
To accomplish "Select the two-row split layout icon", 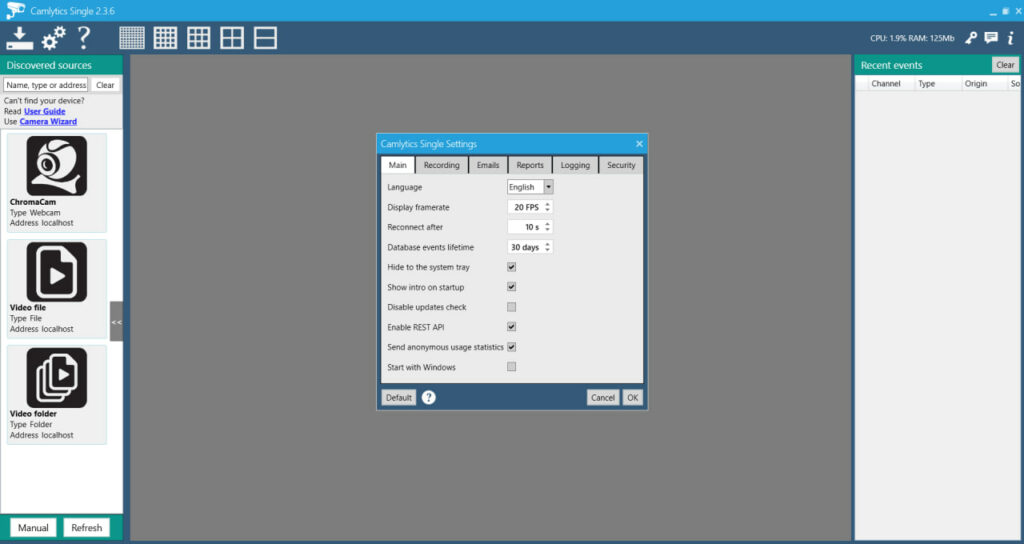I will click(265, 38).
